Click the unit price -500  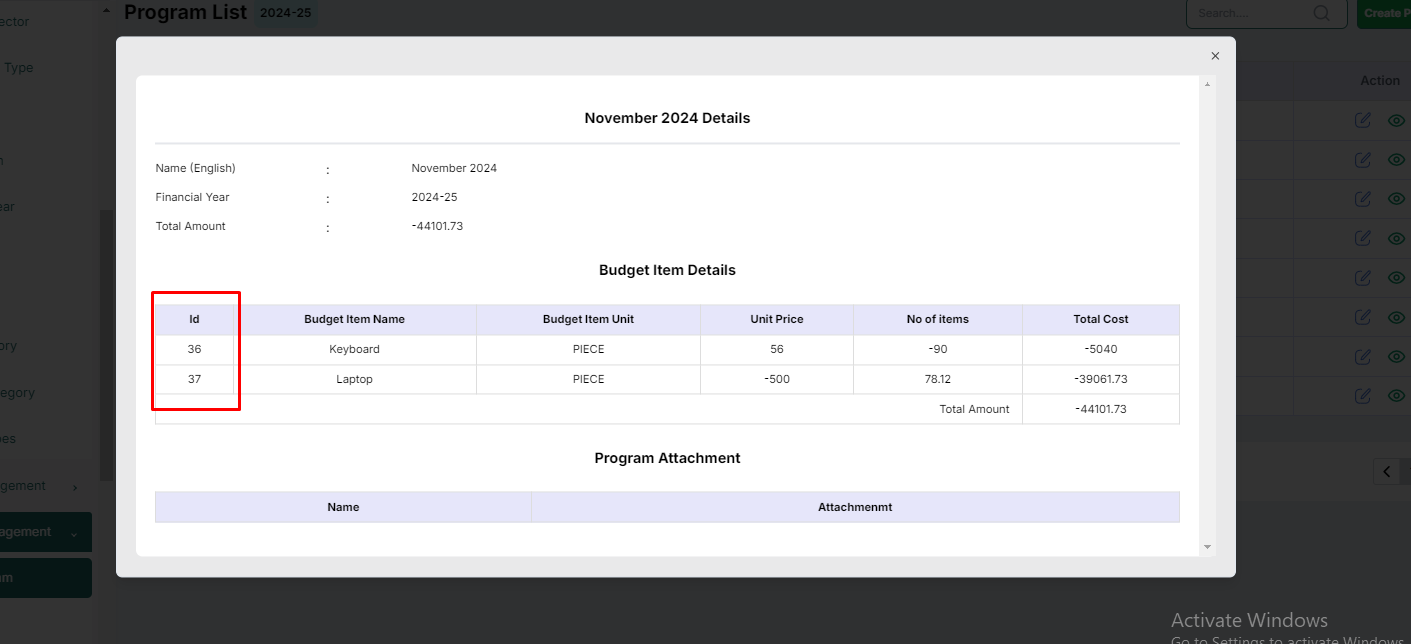click(777, 380)
